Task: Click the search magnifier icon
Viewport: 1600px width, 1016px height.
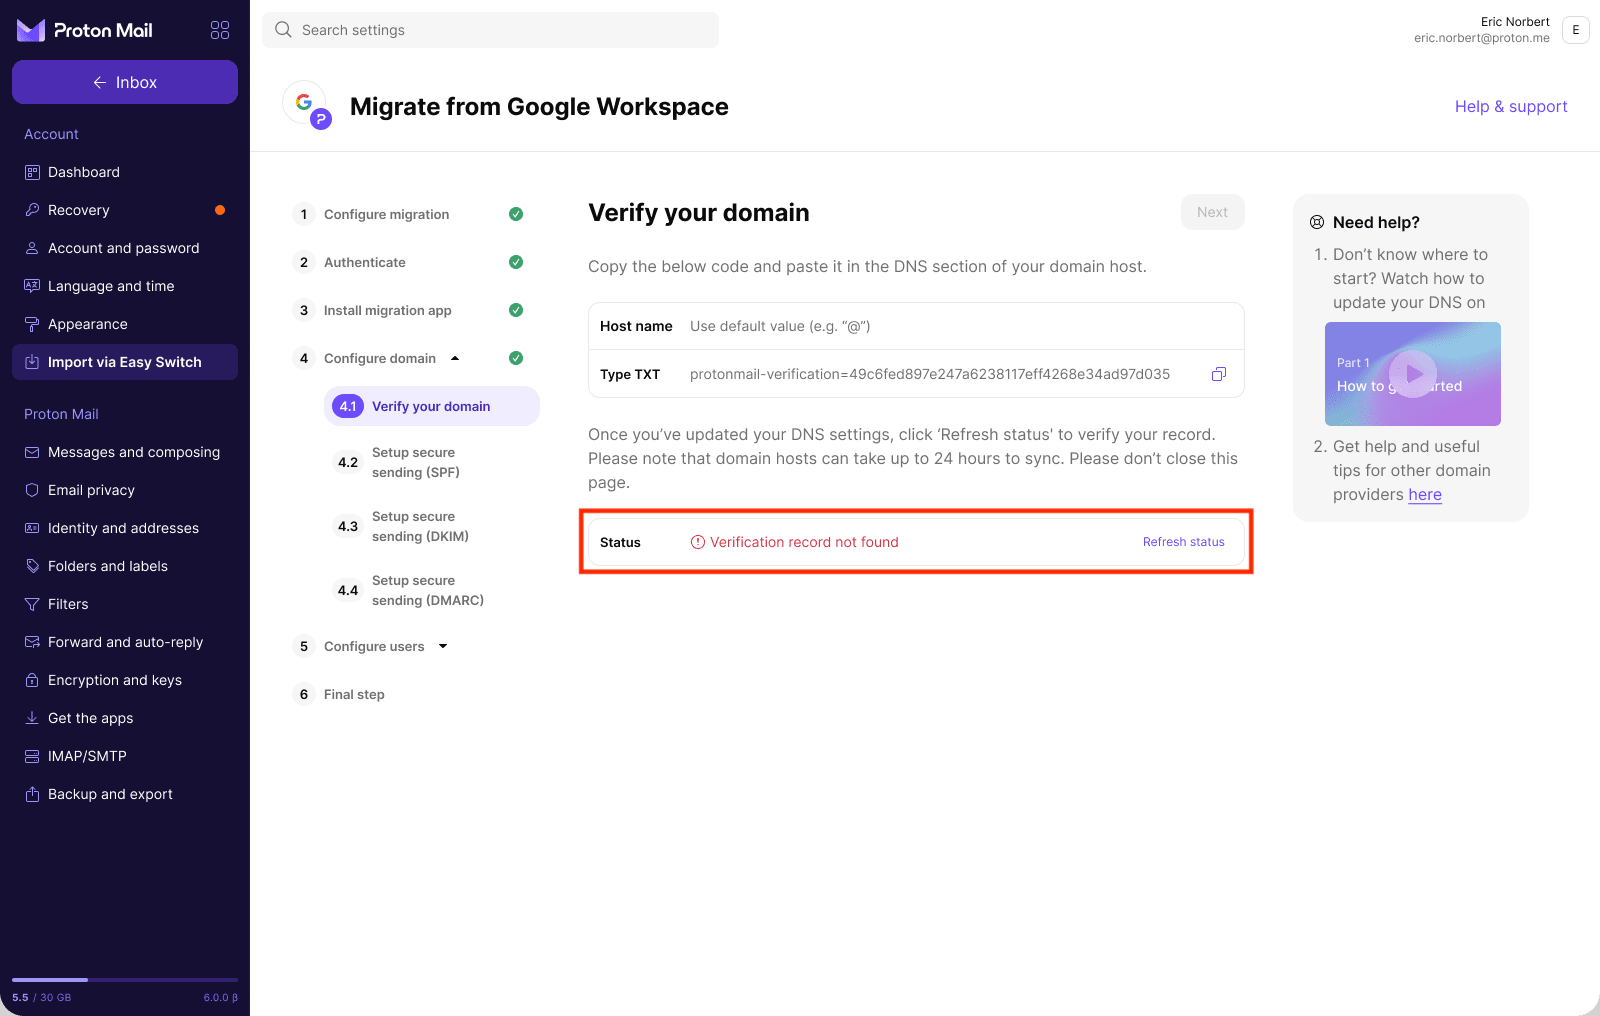Action: pyautogui.click(x=283, y=30)
